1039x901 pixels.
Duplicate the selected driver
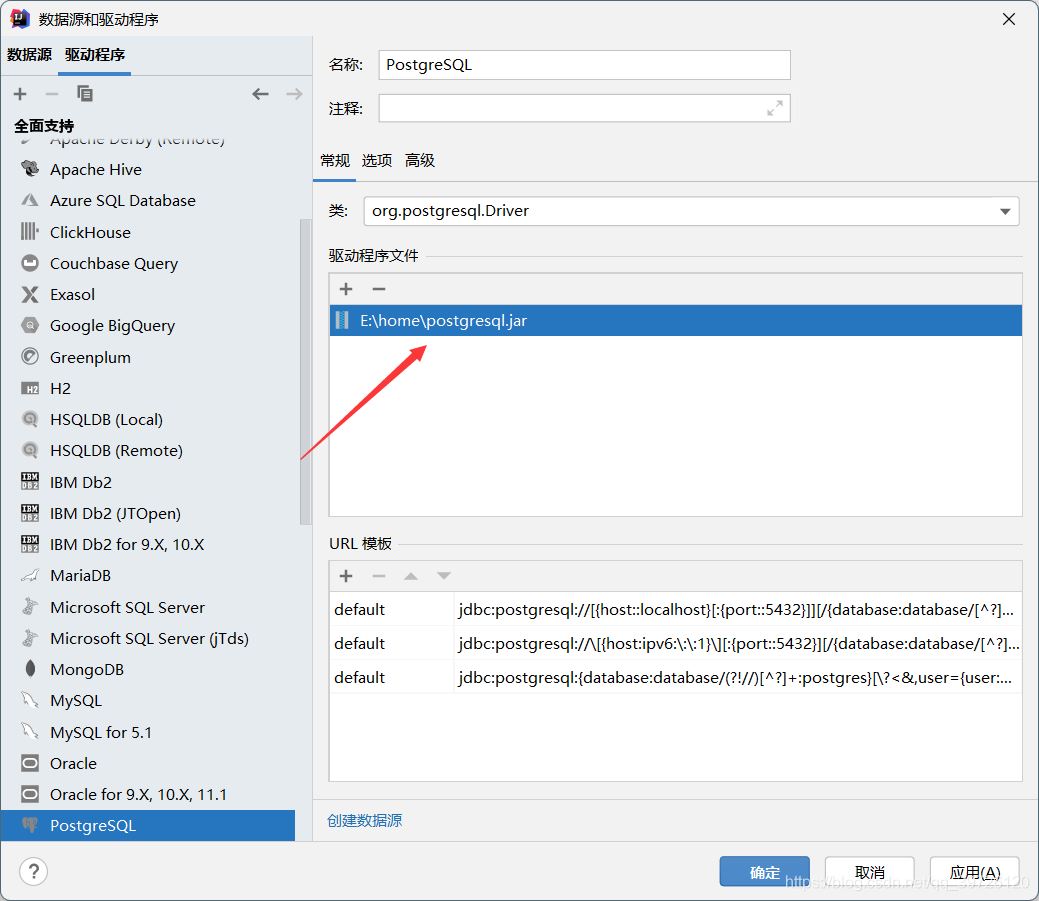[85, 93]
